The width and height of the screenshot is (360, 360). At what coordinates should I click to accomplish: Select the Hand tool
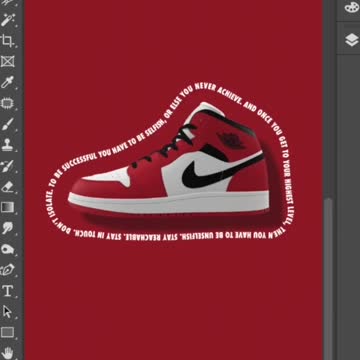tap(7, 353)
